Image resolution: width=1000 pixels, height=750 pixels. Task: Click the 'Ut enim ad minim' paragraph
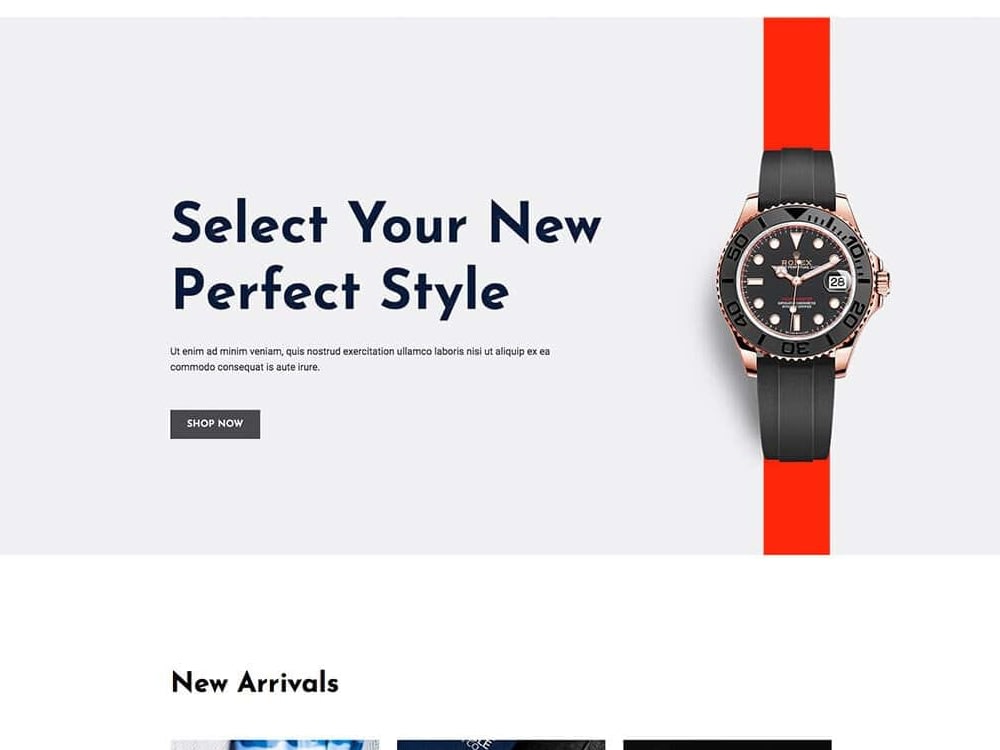pos(360,359)
